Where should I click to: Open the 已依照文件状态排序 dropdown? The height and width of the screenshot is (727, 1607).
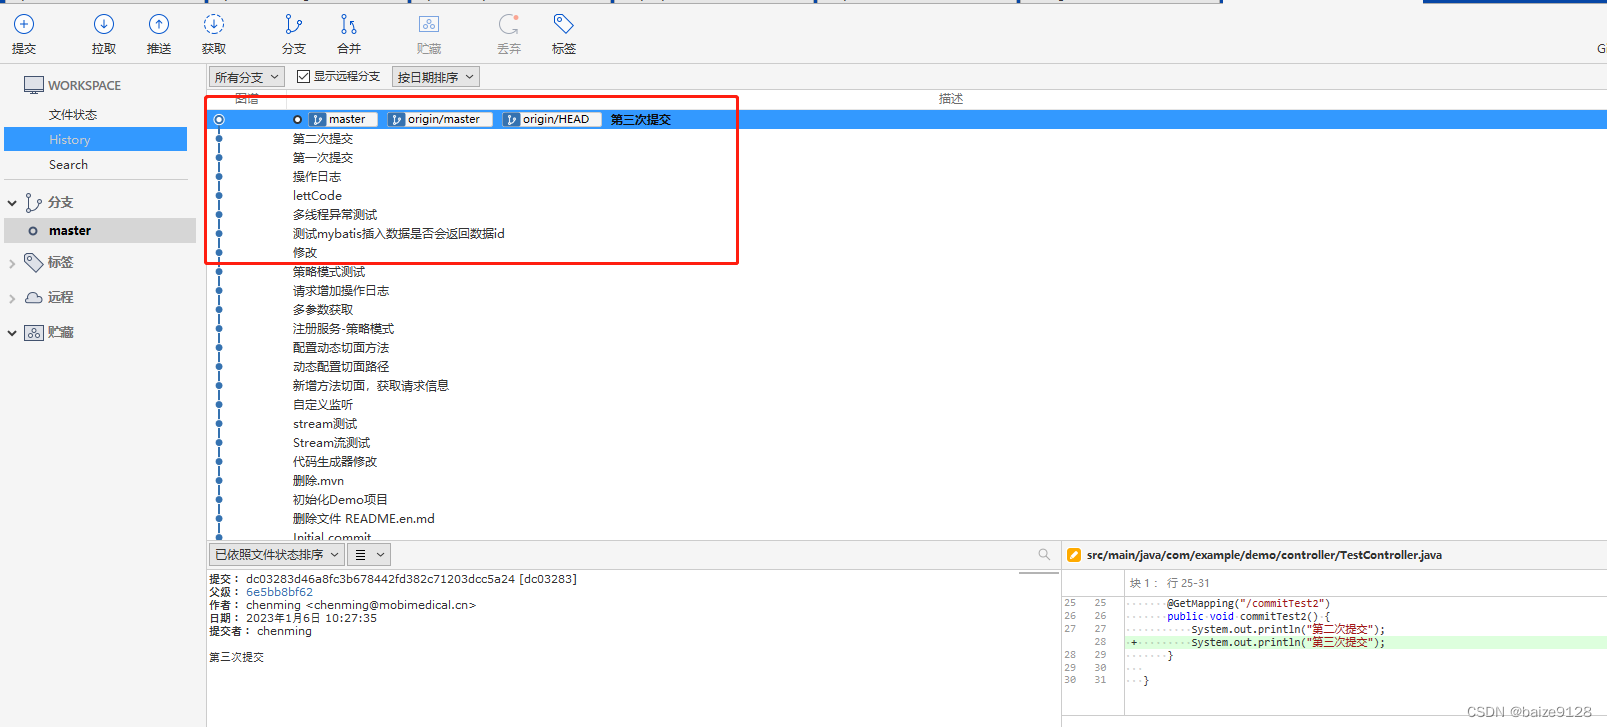(276, 554)
